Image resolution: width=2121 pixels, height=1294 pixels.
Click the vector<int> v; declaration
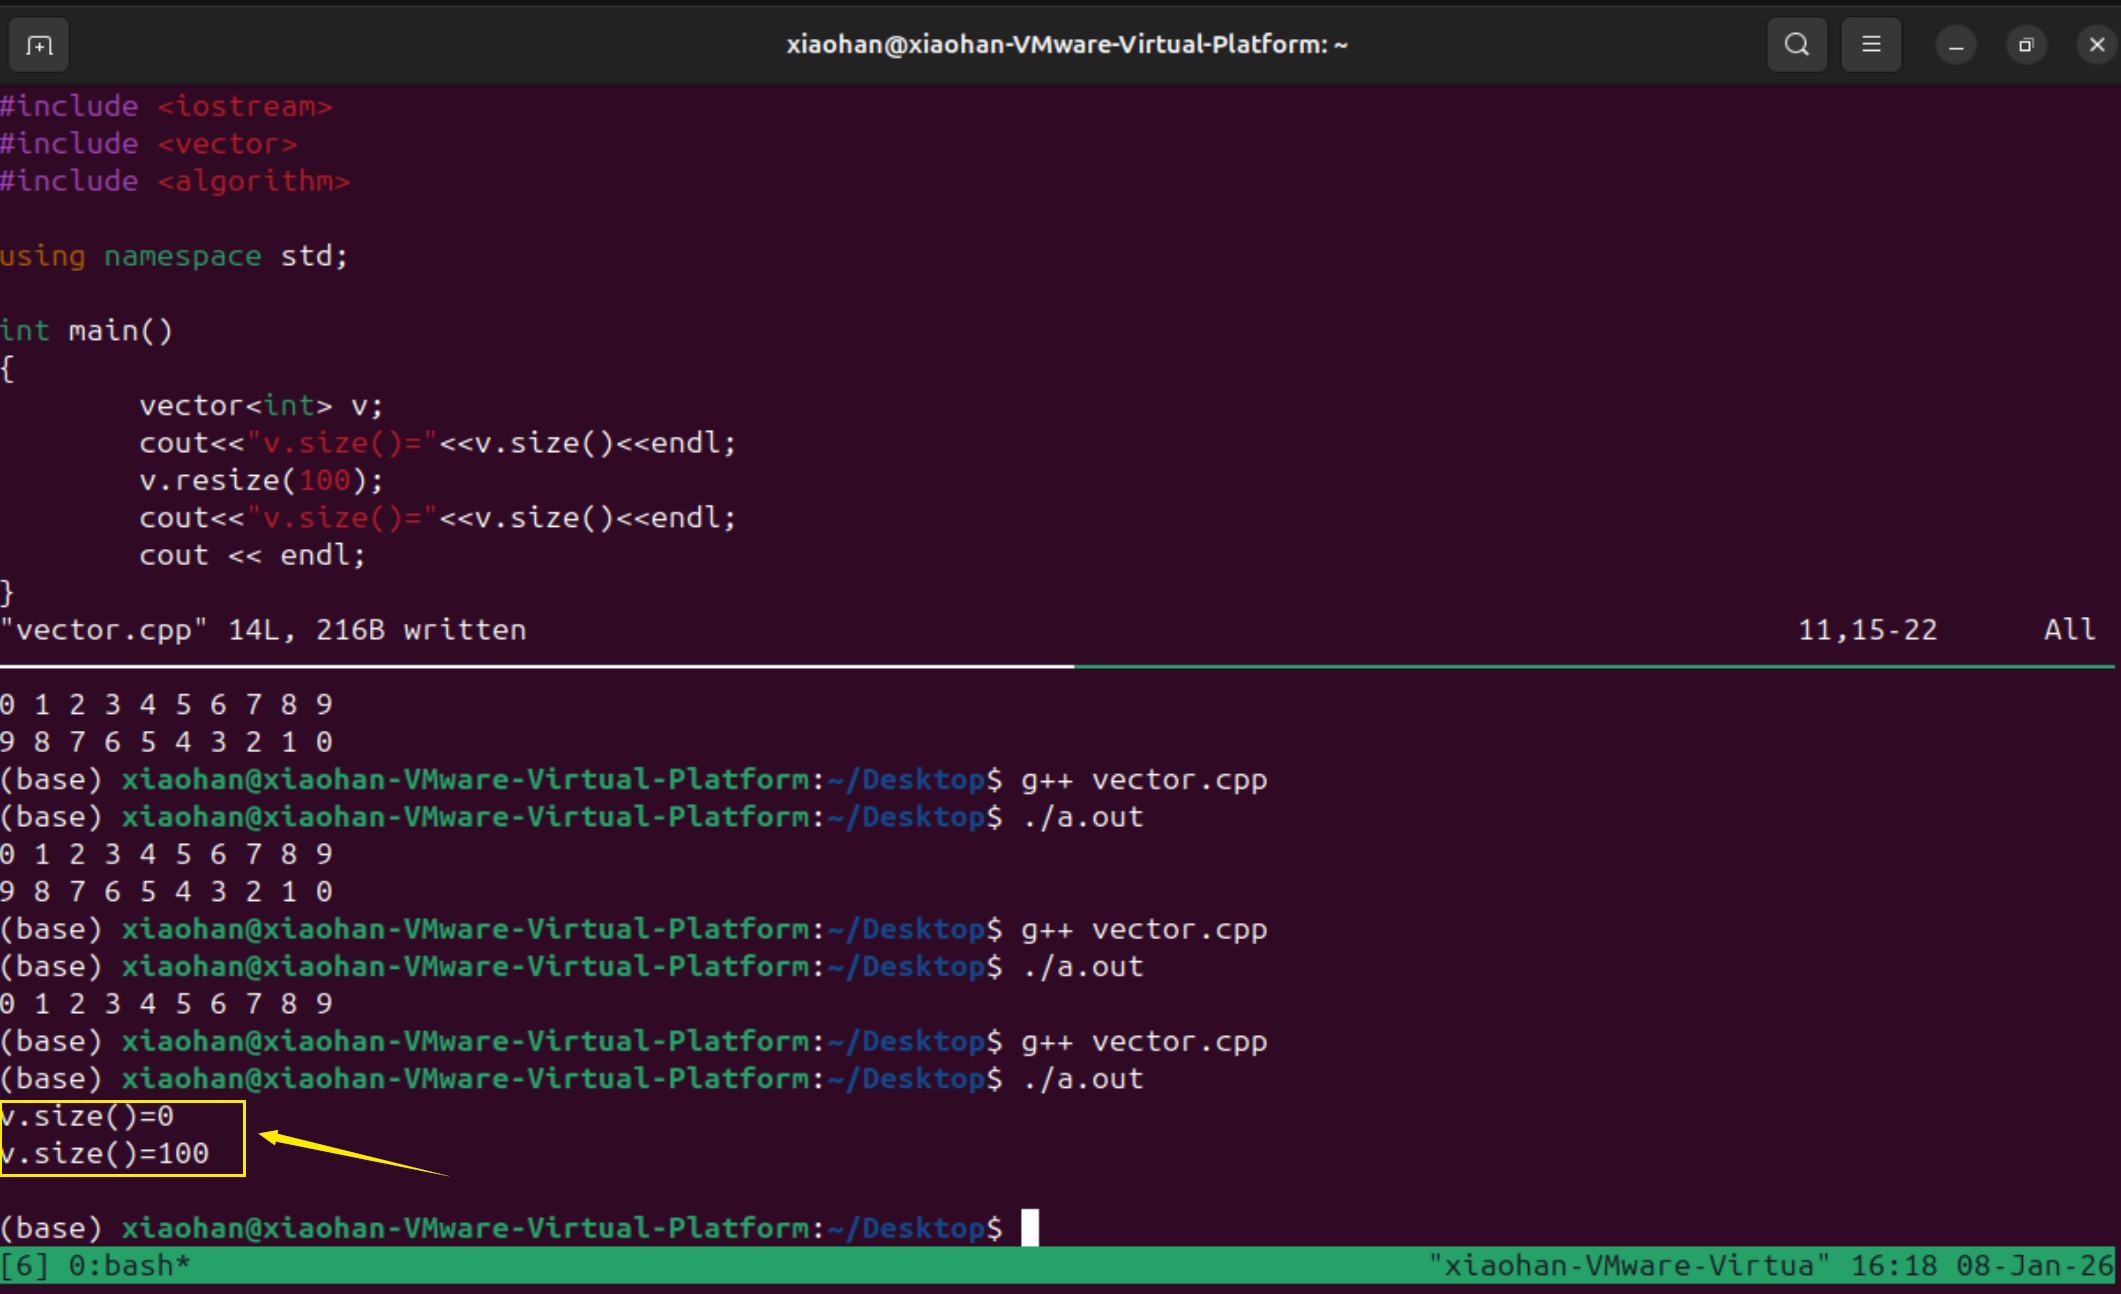point(260,406)
